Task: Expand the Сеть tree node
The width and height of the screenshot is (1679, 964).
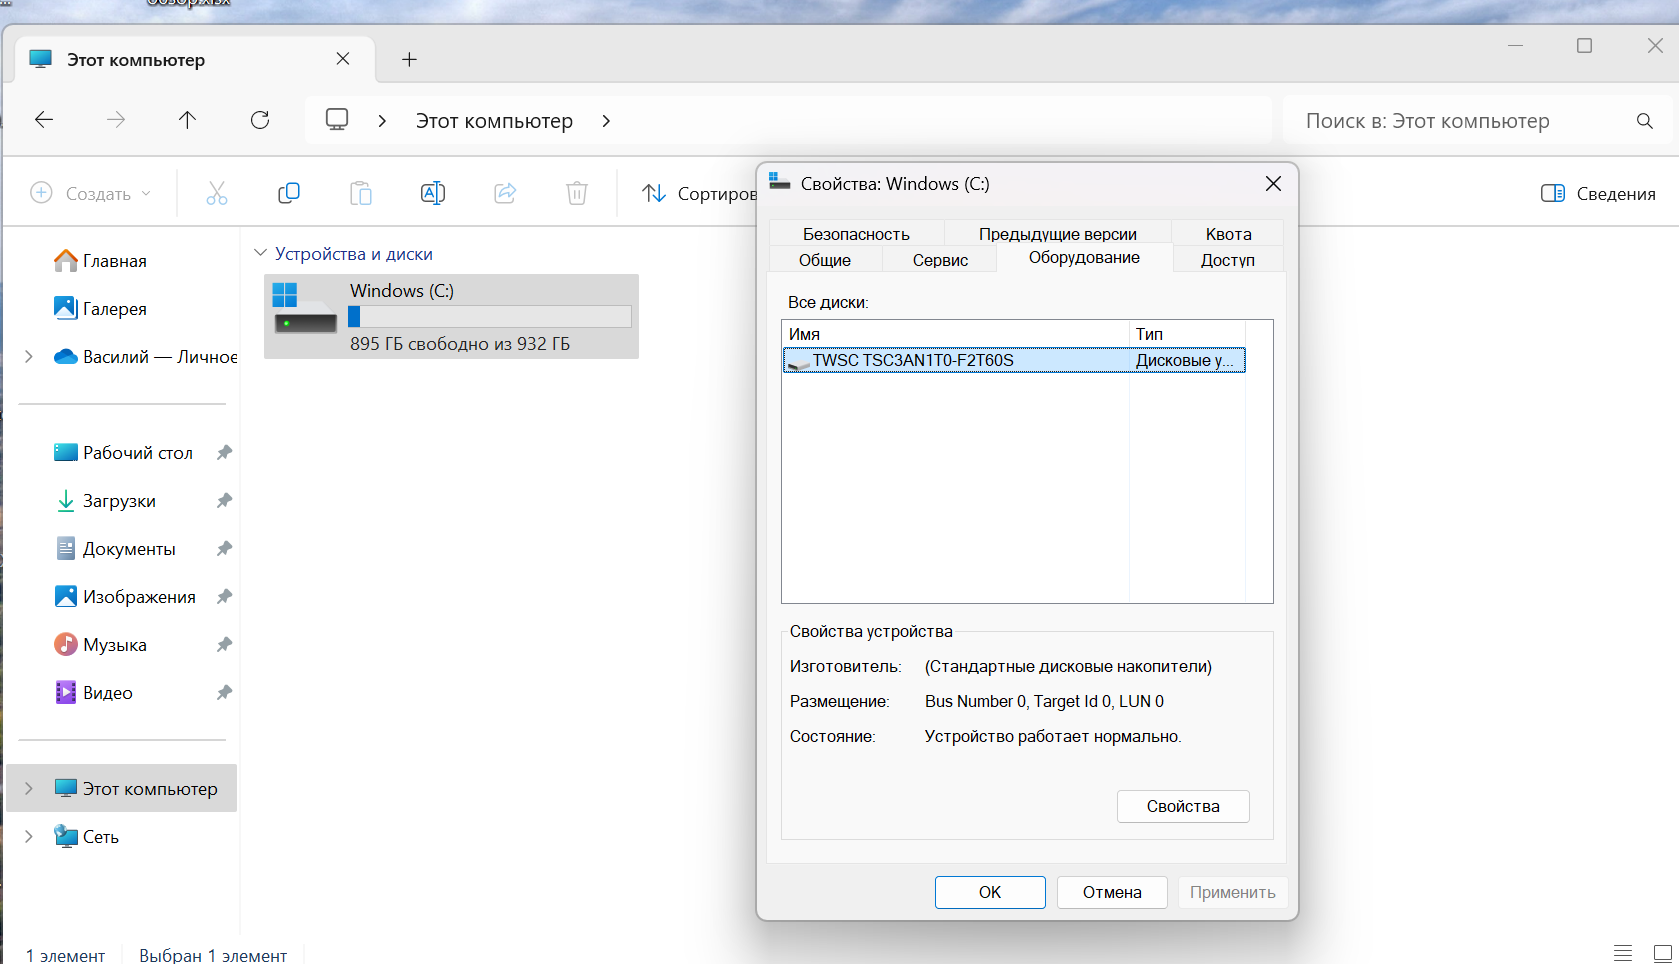Action: [29, 836]
